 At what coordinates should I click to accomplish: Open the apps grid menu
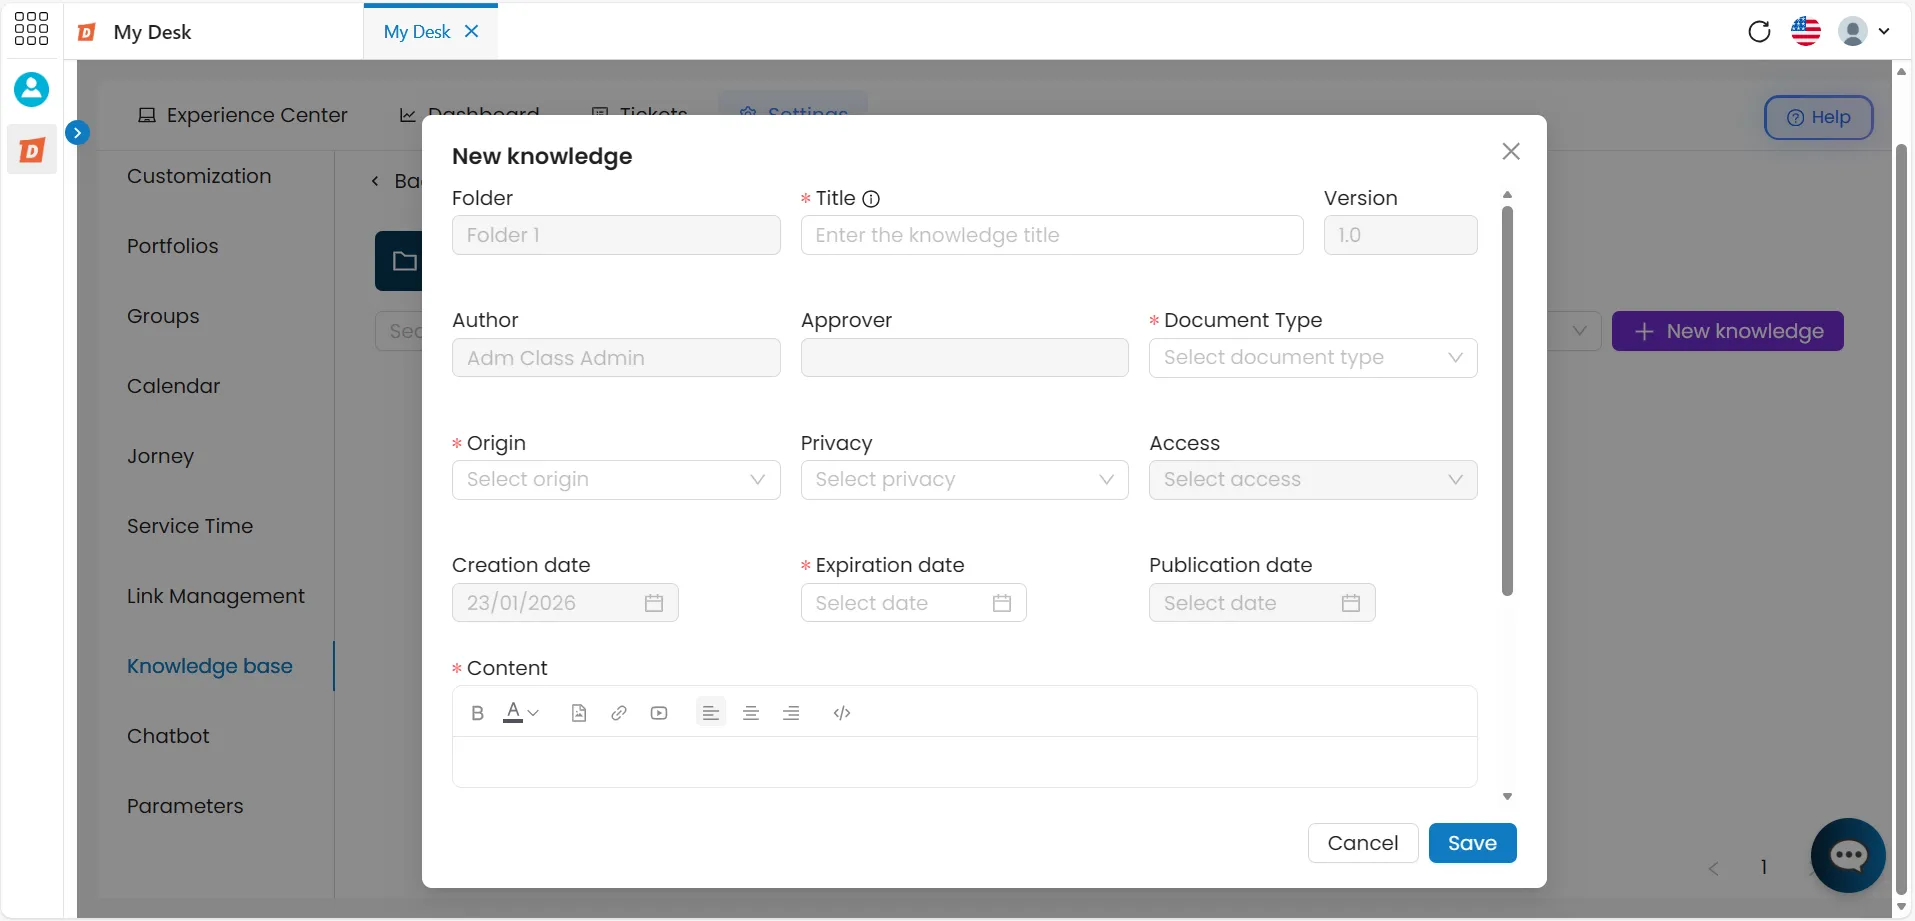(31, 29)
